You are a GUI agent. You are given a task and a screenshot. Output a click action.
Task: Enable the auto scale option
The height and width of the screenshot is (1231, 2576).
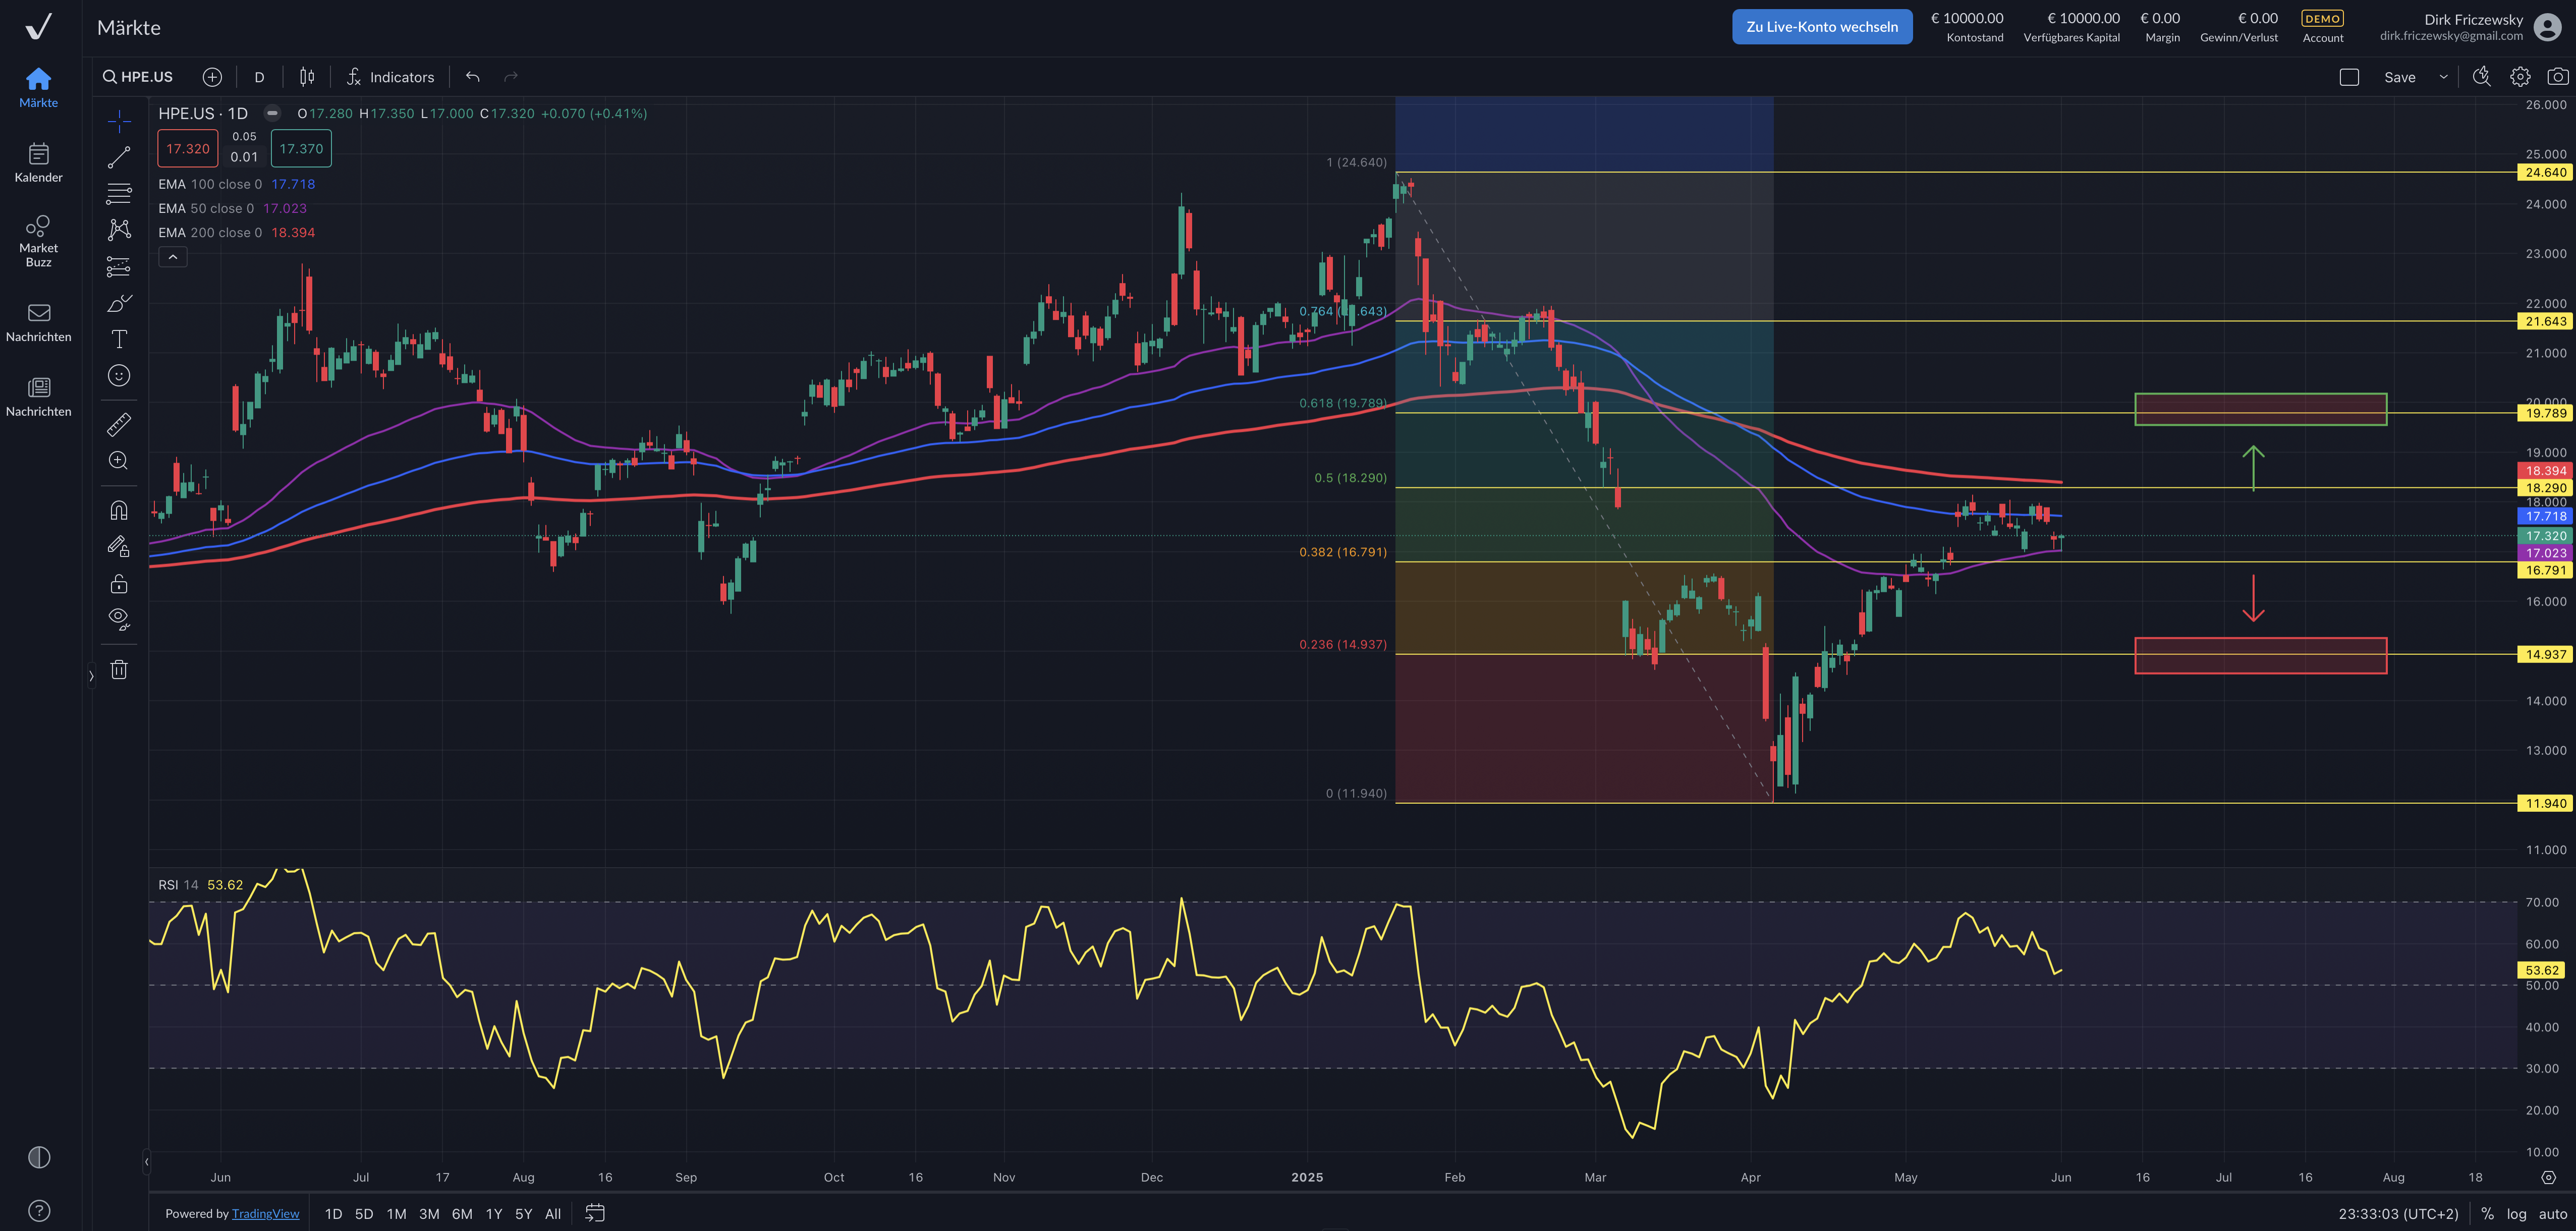2552,1213
